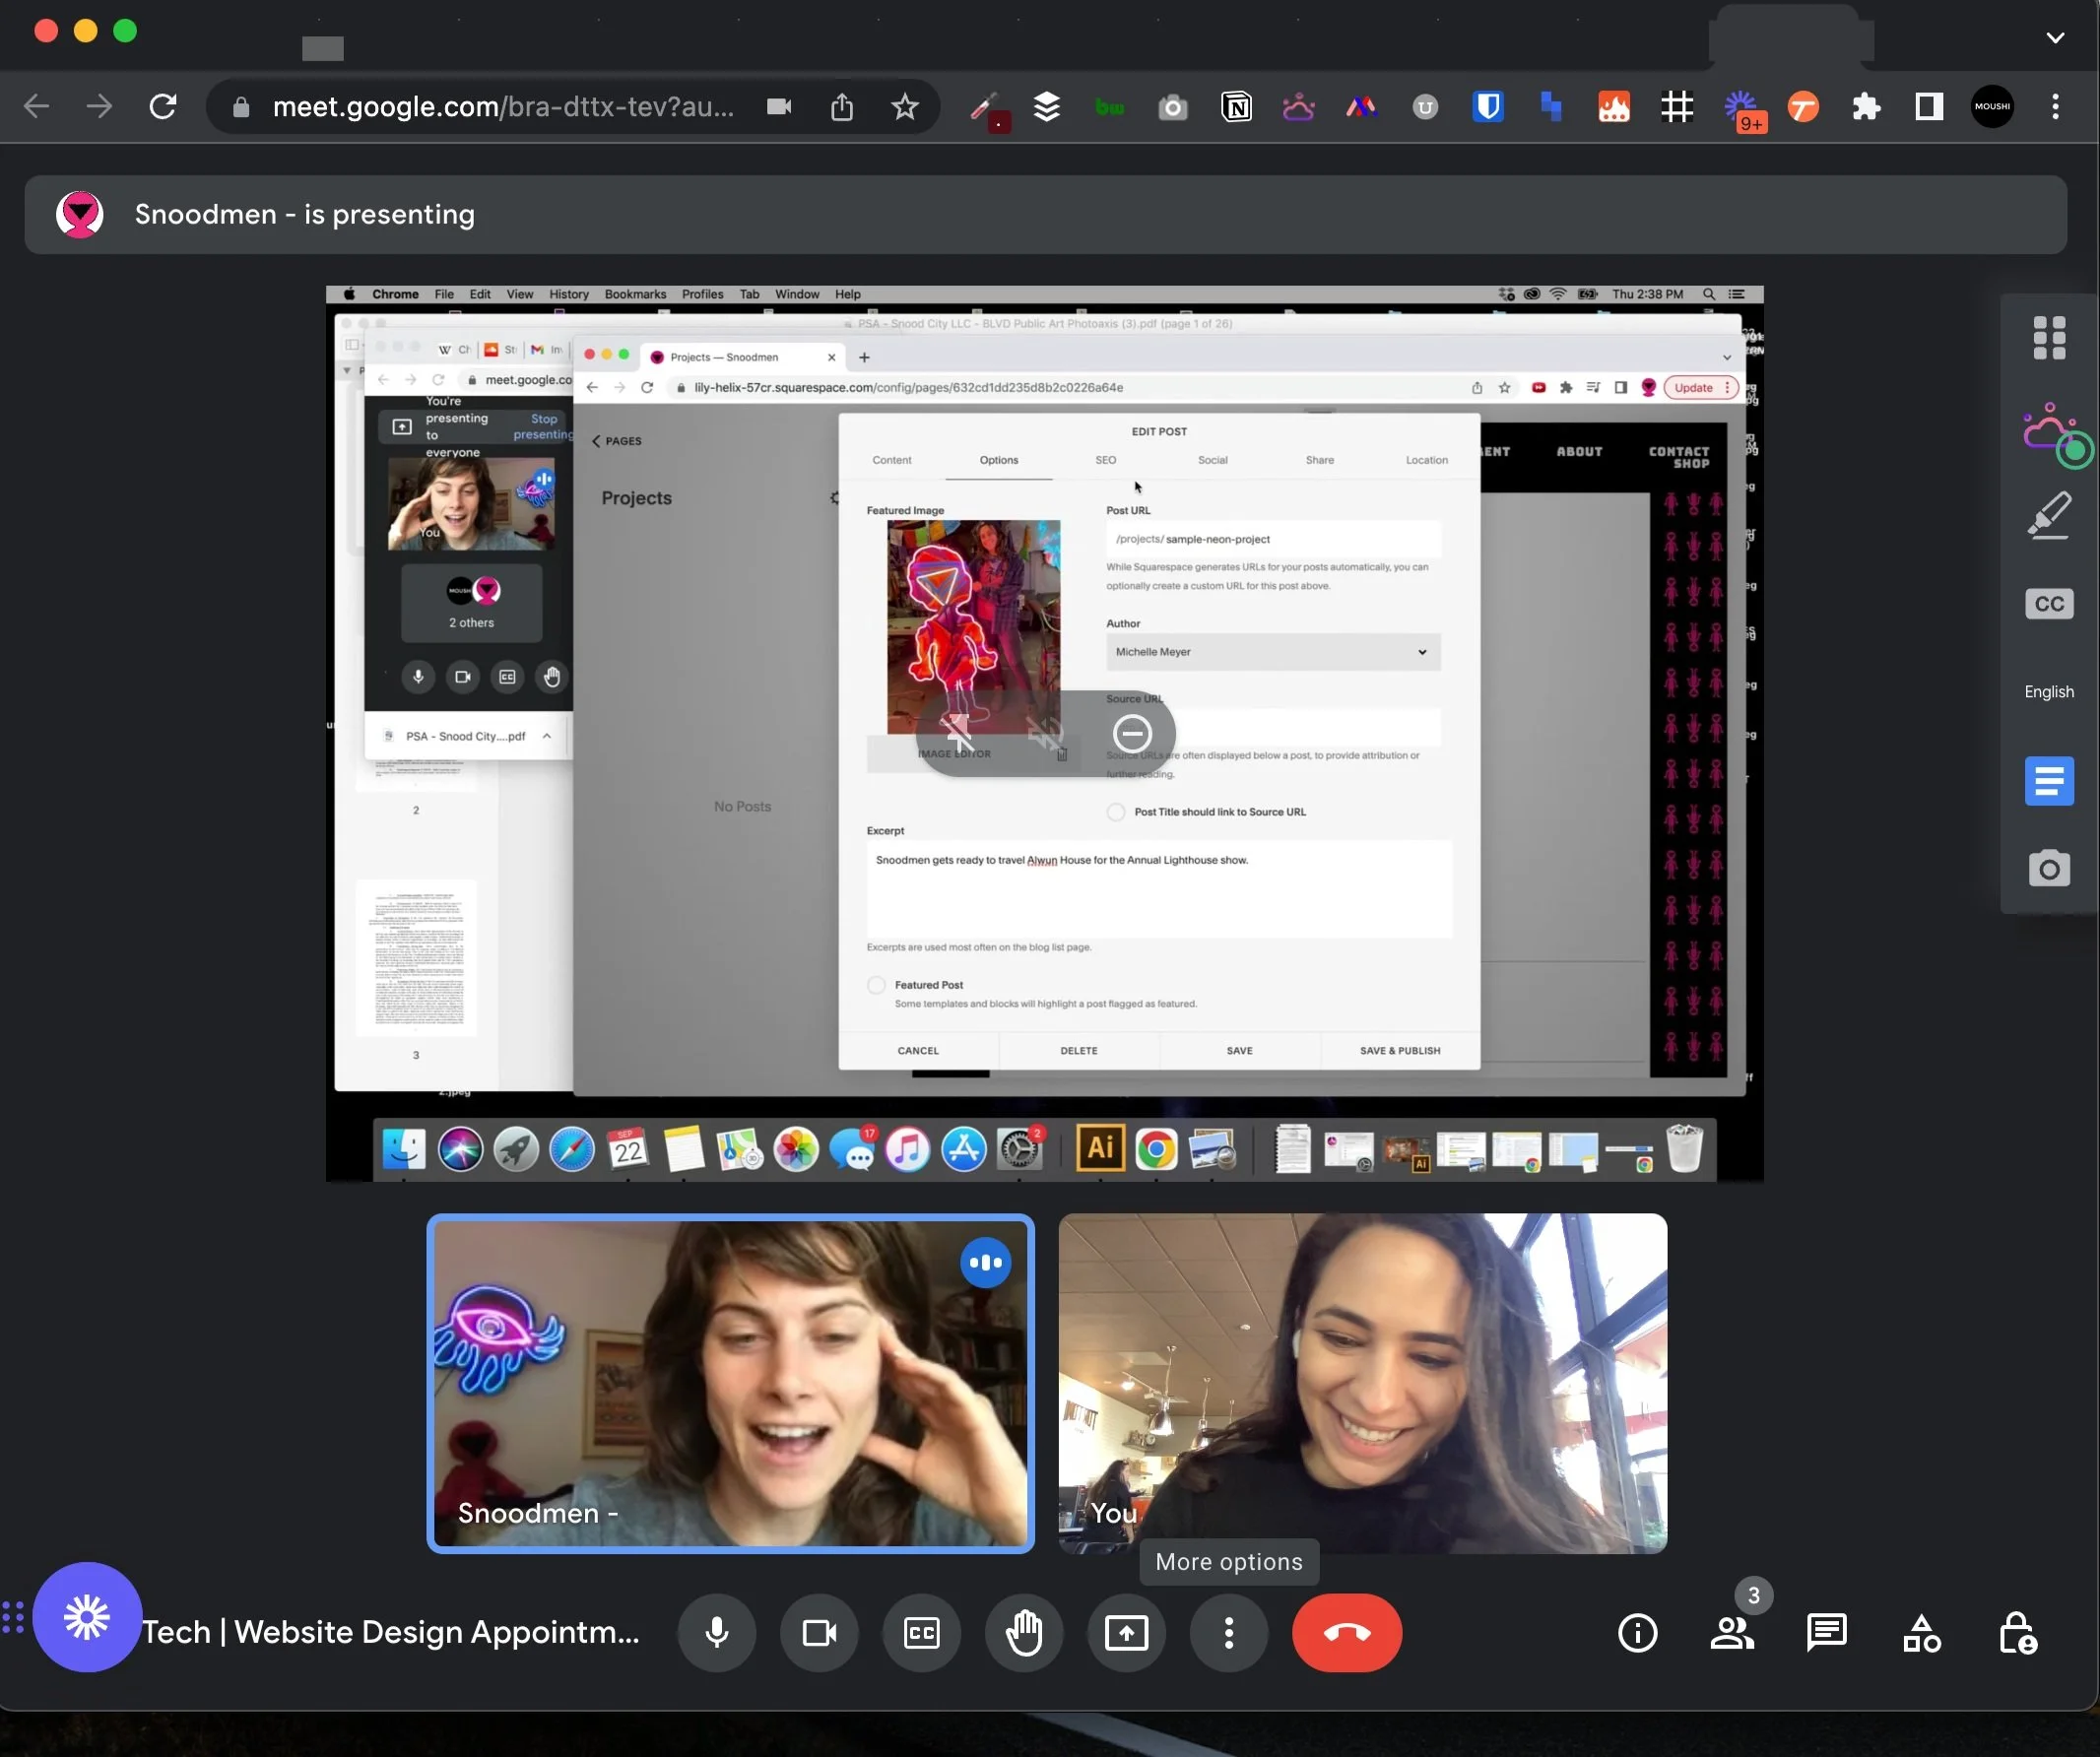Screen dimensions: 2100x1757
Task: Raise your hand in the meeting
Action: (1023, 1633)
